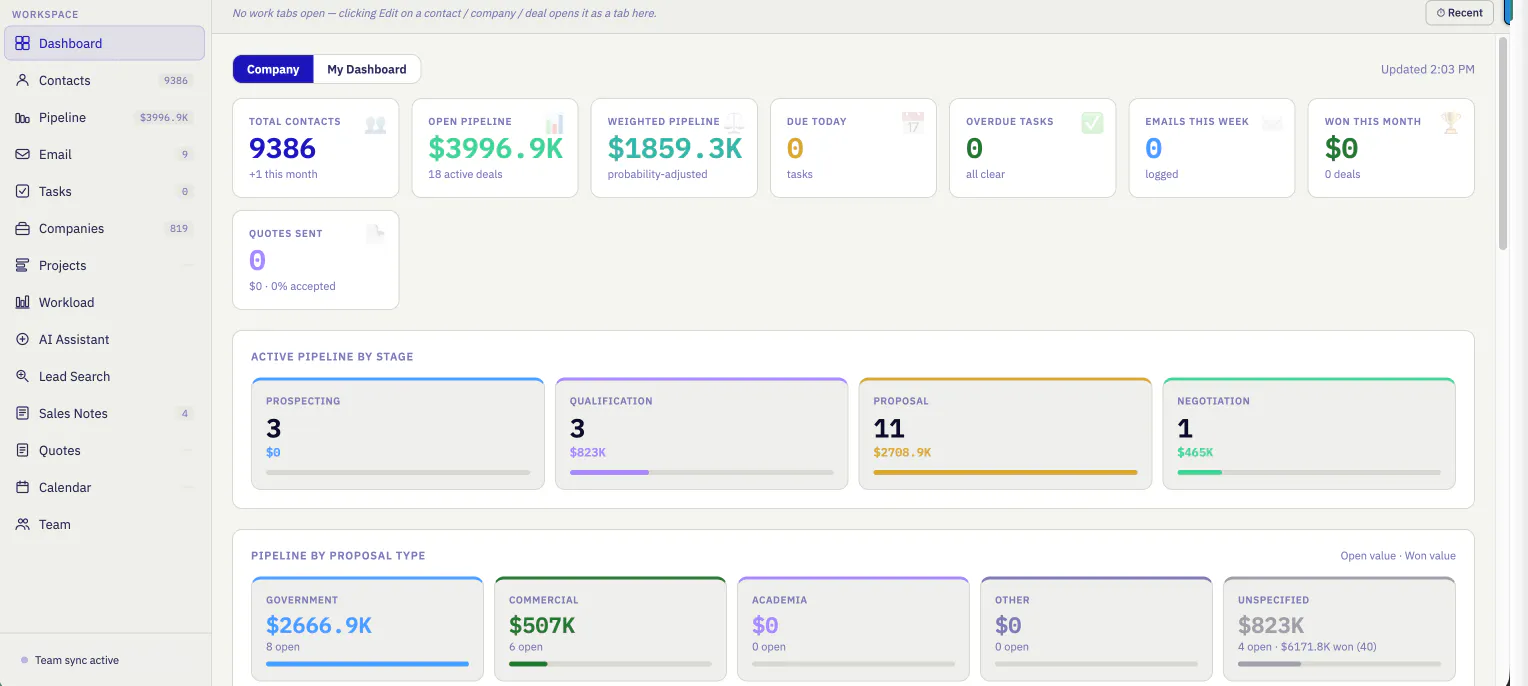
Task: Click the Team people icon in sidebar
Action: click(22, 524)
